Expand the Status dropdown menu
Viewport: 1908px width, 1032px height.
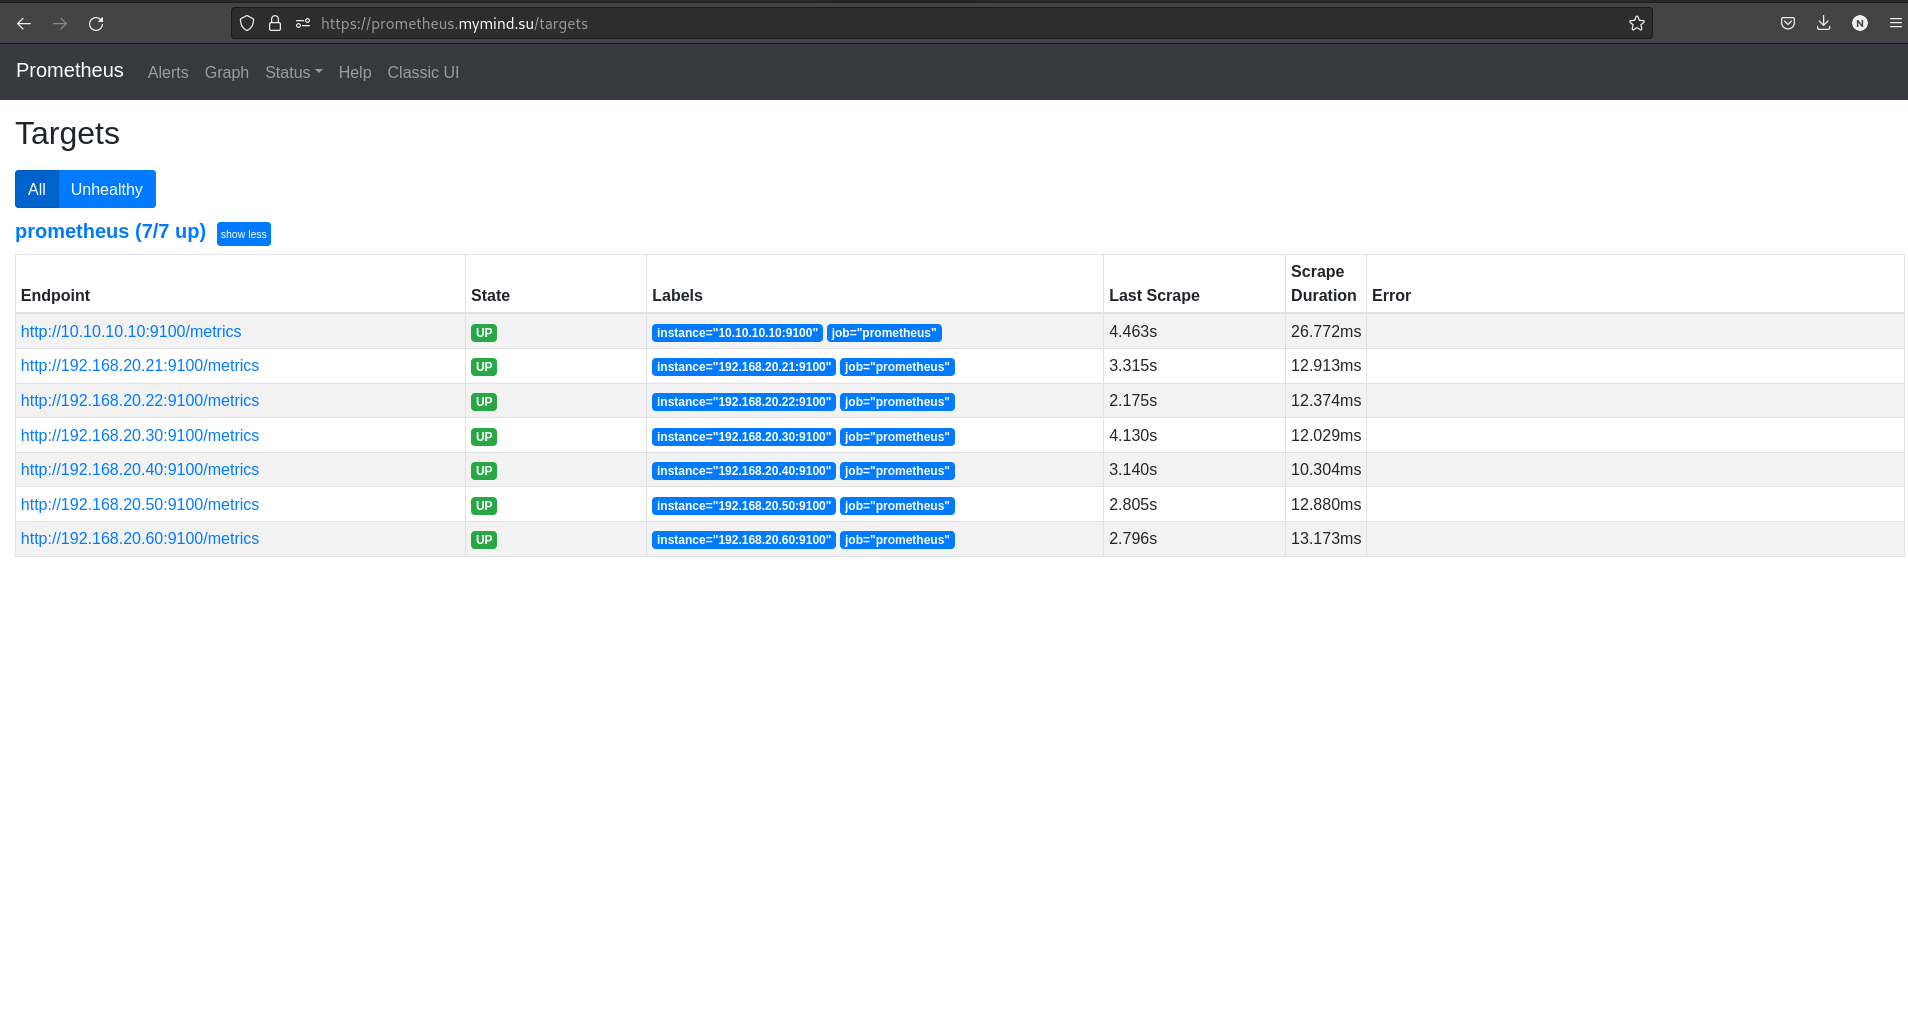coord(293,72)
